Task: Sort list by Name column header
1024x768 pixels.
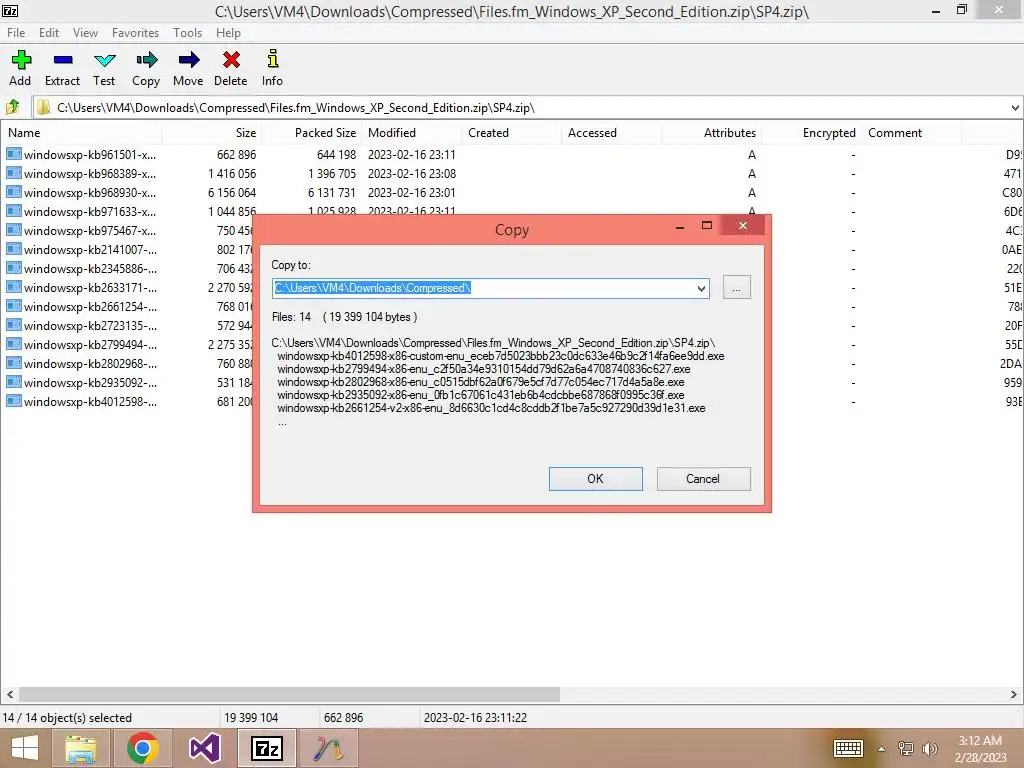Action: pos(81,133)
